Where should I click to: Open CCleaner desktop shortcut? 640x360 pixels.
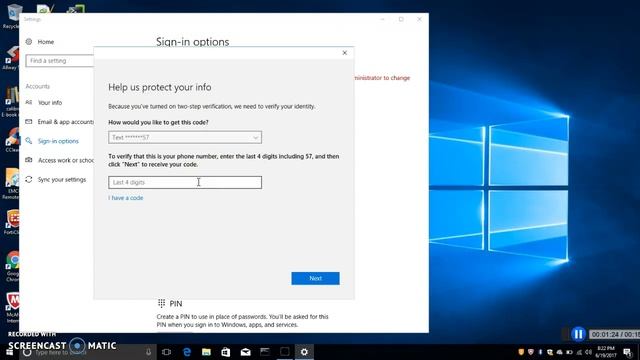12,140
